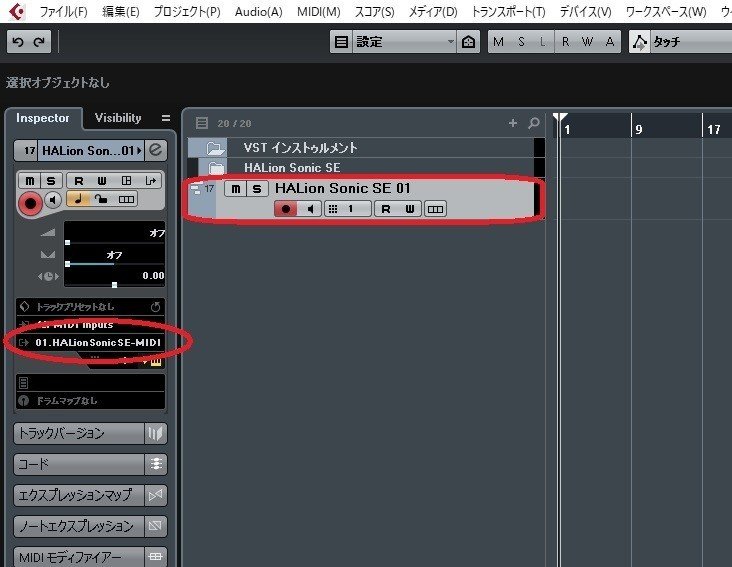Click the icon on the ノートエクスプレッション section
The height and width of the screenshot is (567, 732).
click(x=155, y=526)
